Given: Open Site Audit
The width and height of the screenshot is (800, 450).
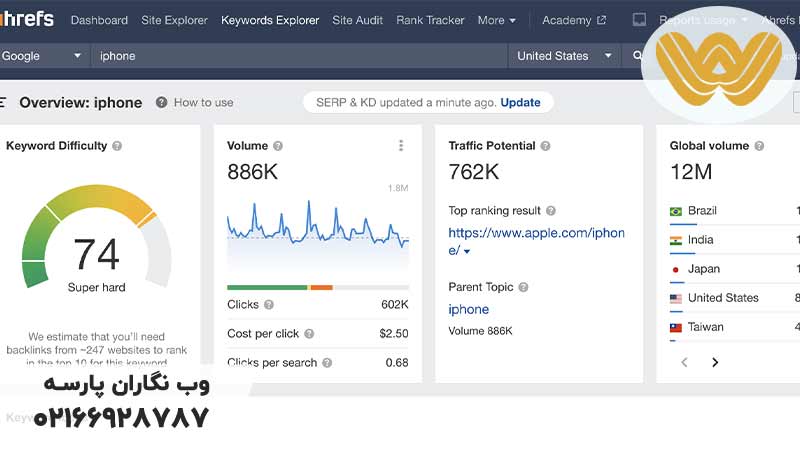Looking at the screenshot, I should (357, 20).
